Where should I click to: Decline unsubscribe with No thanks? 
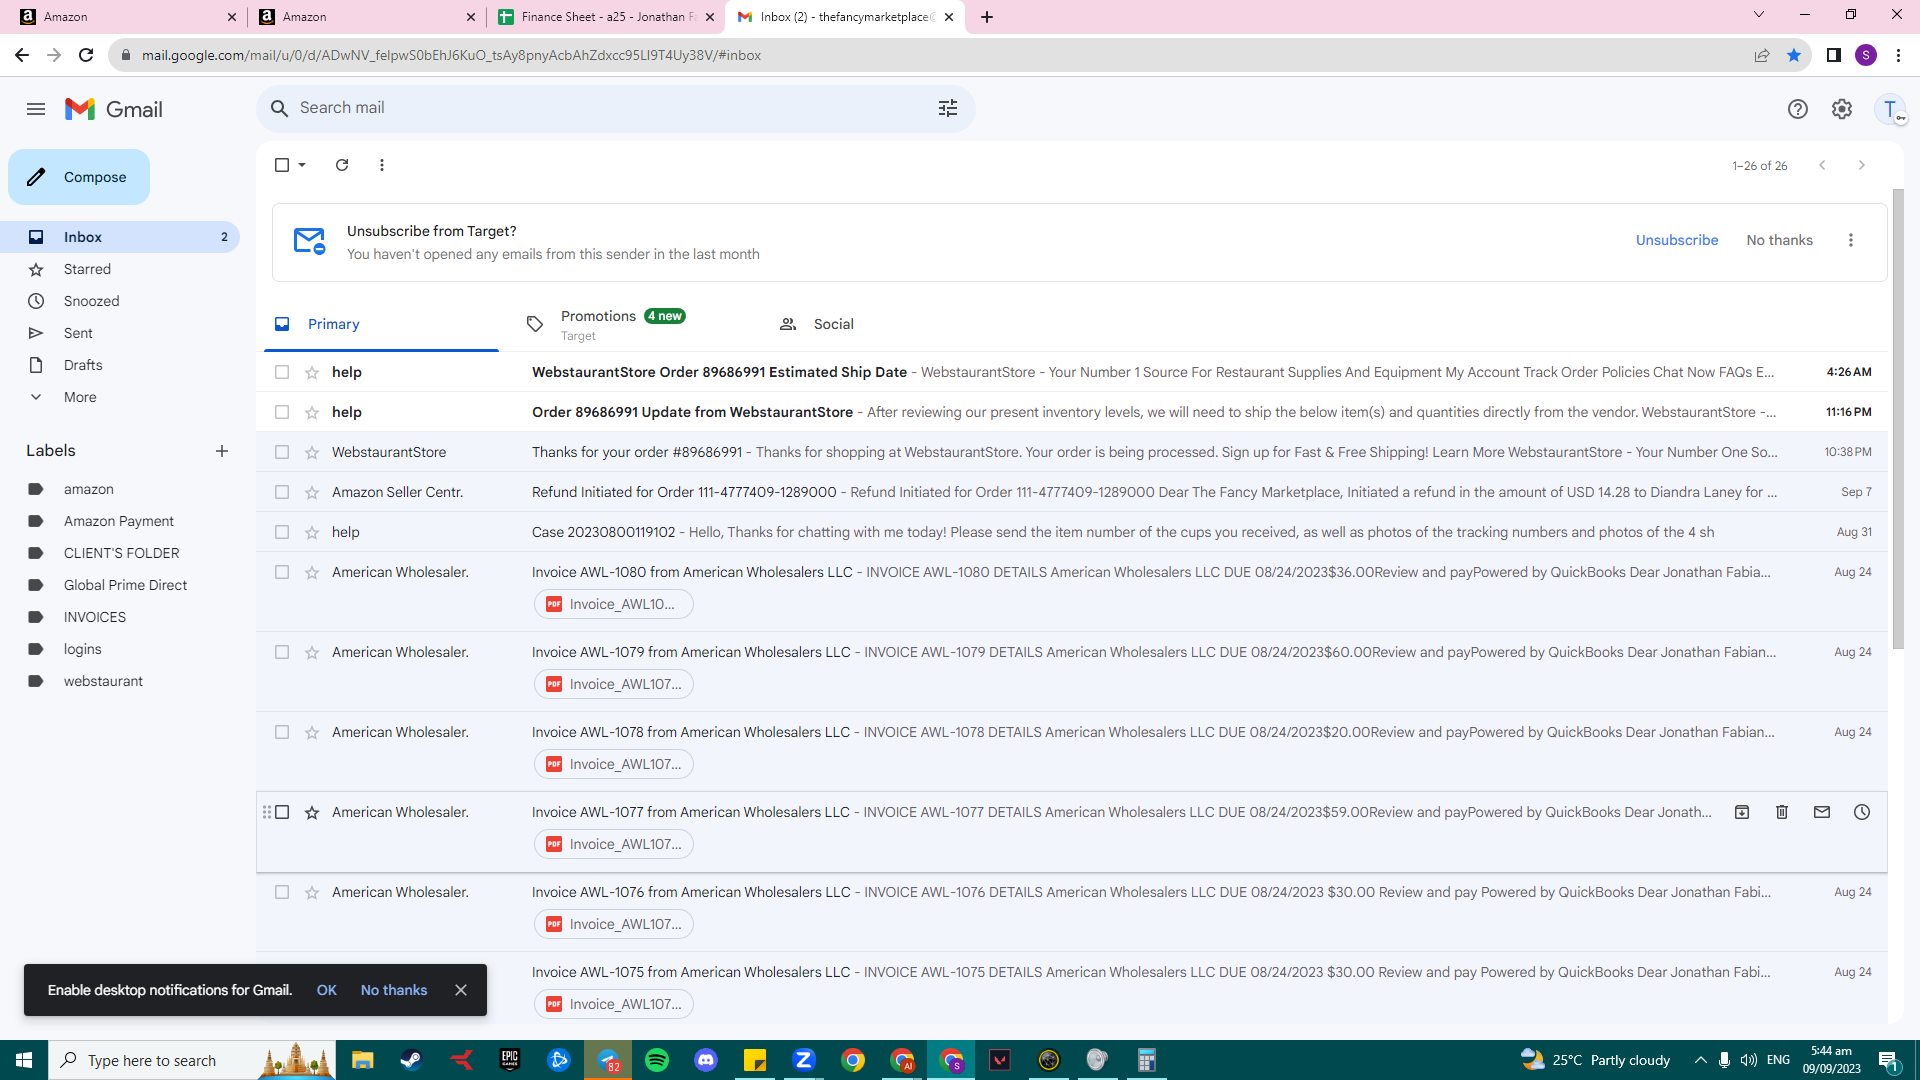pyautogui.click(x=1780, y=240)
